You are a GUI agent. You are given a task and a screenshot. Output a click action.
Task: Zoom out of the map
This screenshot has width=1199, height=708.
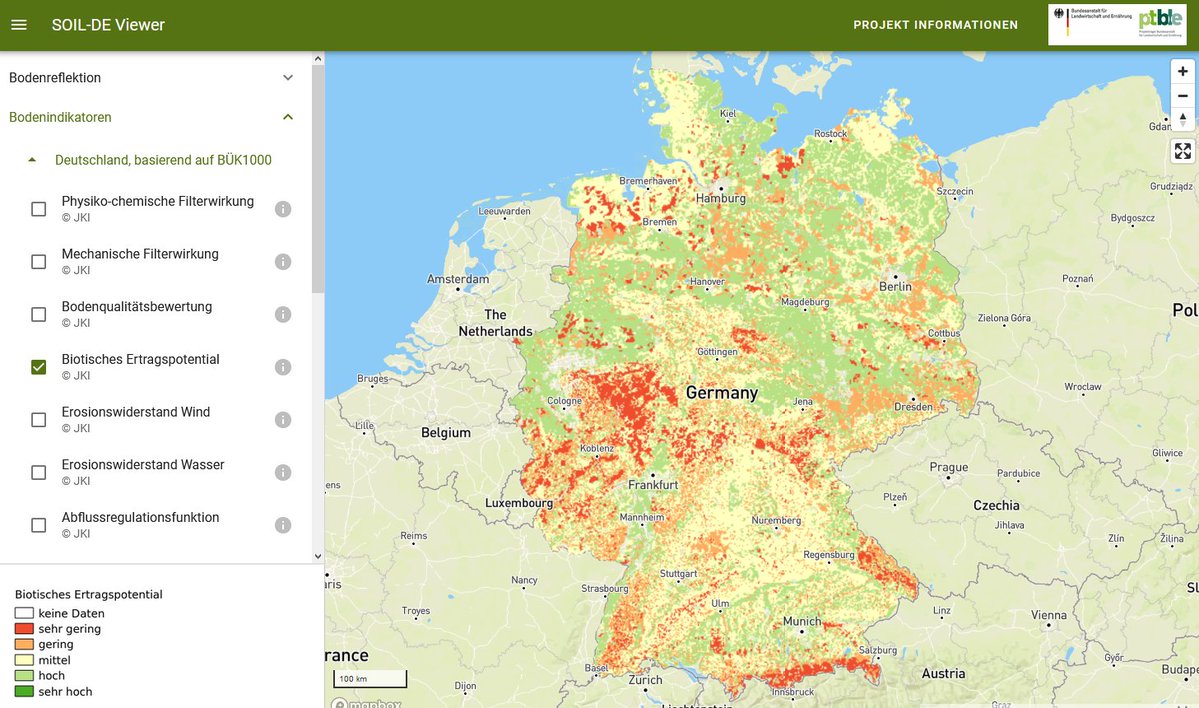(x=1182, y=96)
